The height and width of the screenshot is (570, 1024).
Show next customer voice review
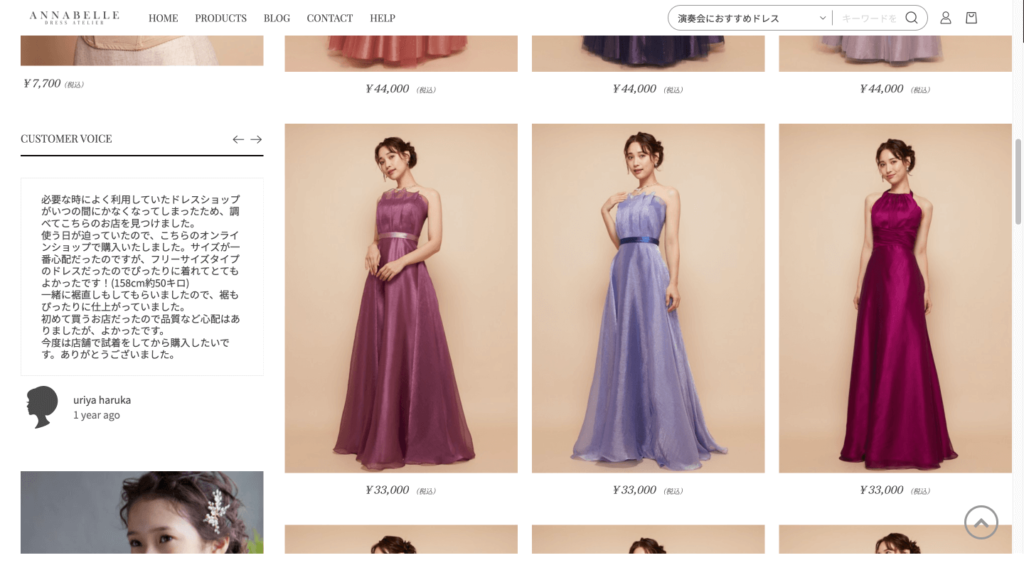point(256,139)
